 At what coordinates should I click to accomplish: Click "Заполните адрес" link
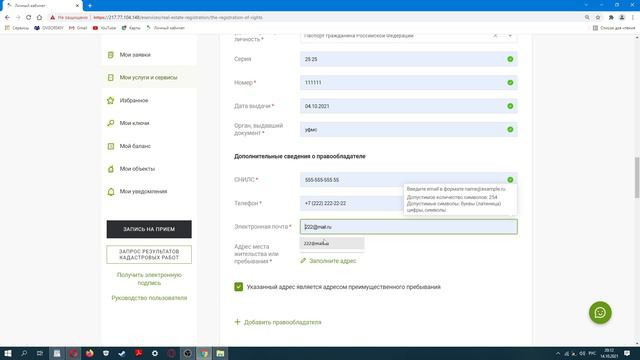point(333,261)
